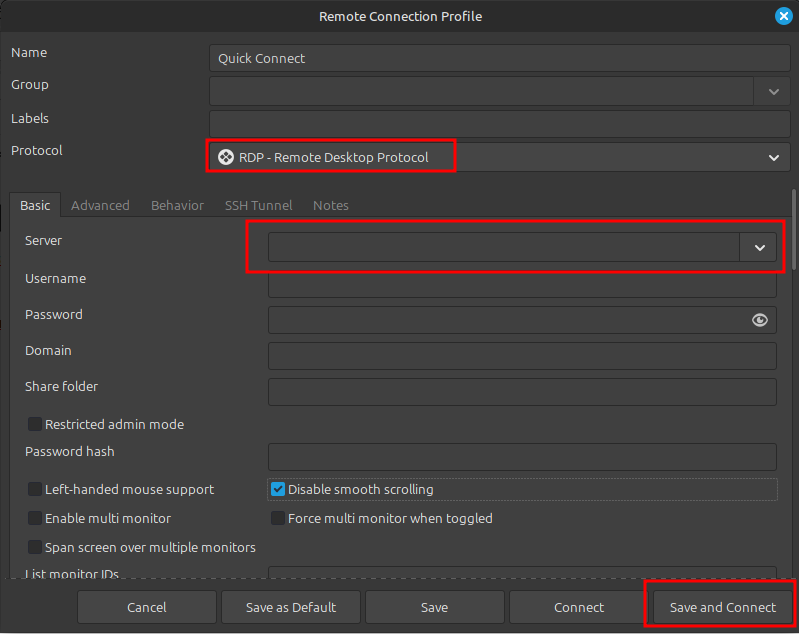
Task: Uncheck Disable smooth scrolling
Action: (279, 490)
